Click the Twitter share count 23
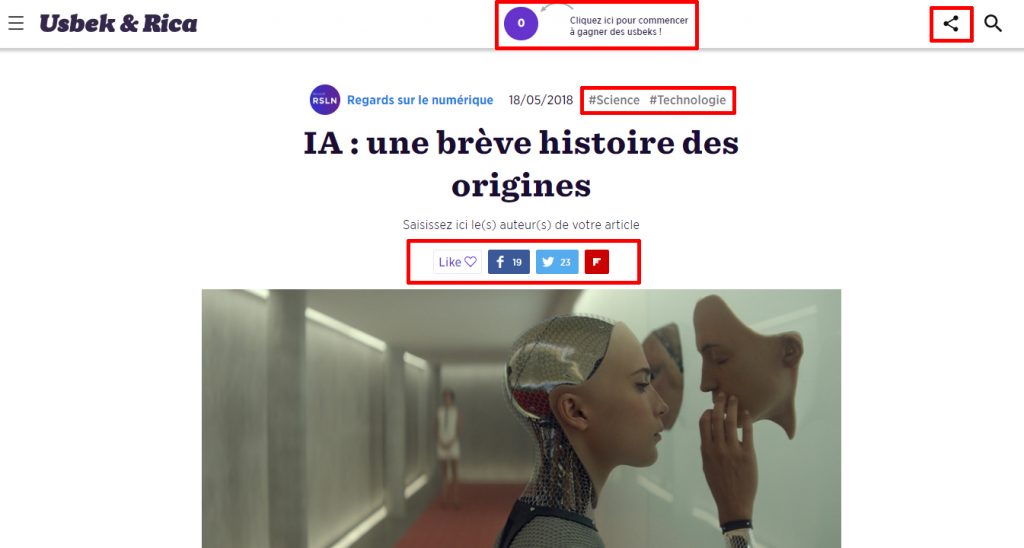Image resolution: width=1024 pixels, height=548 pixels. click(566, 263)
